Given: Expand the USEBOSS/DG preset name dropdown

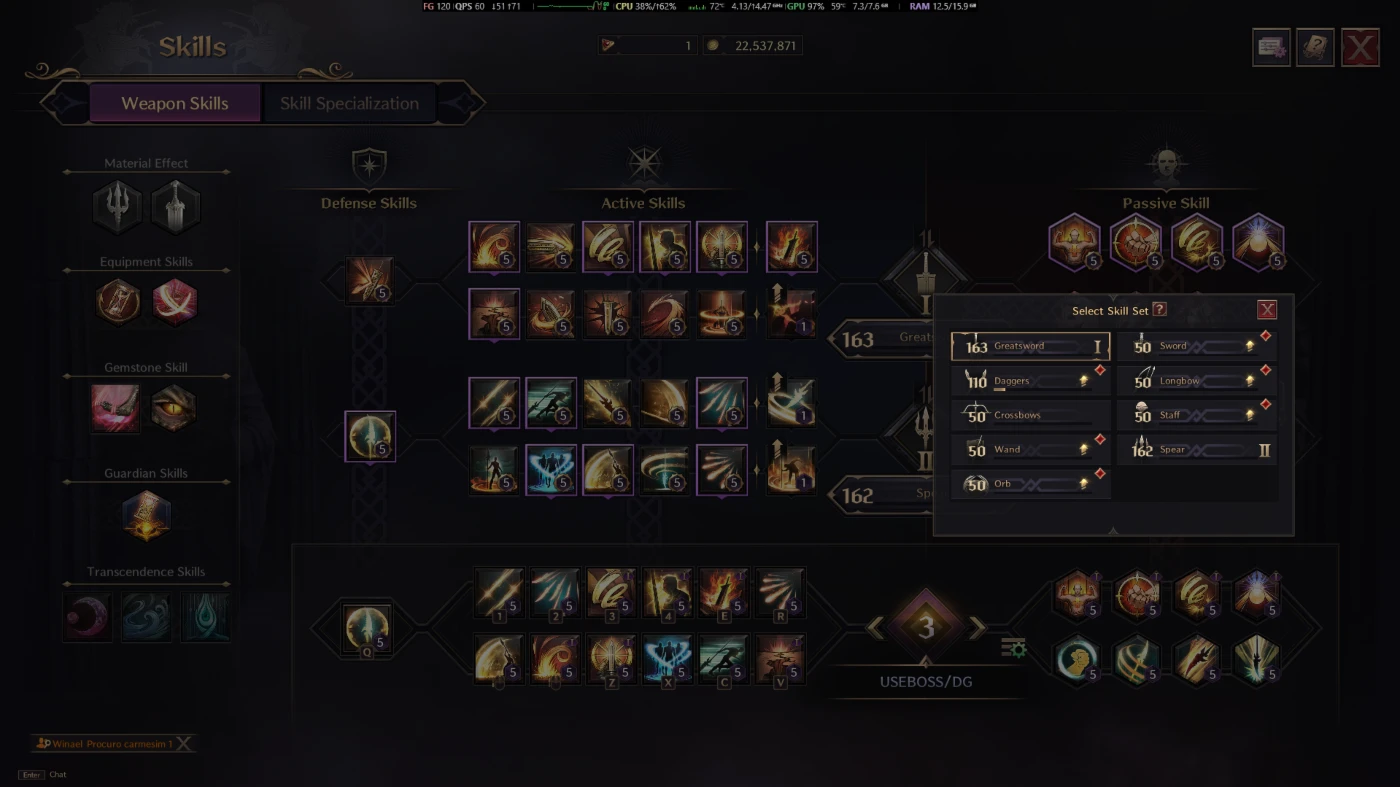Looking at the screenshot, I should tap(926, 681).
